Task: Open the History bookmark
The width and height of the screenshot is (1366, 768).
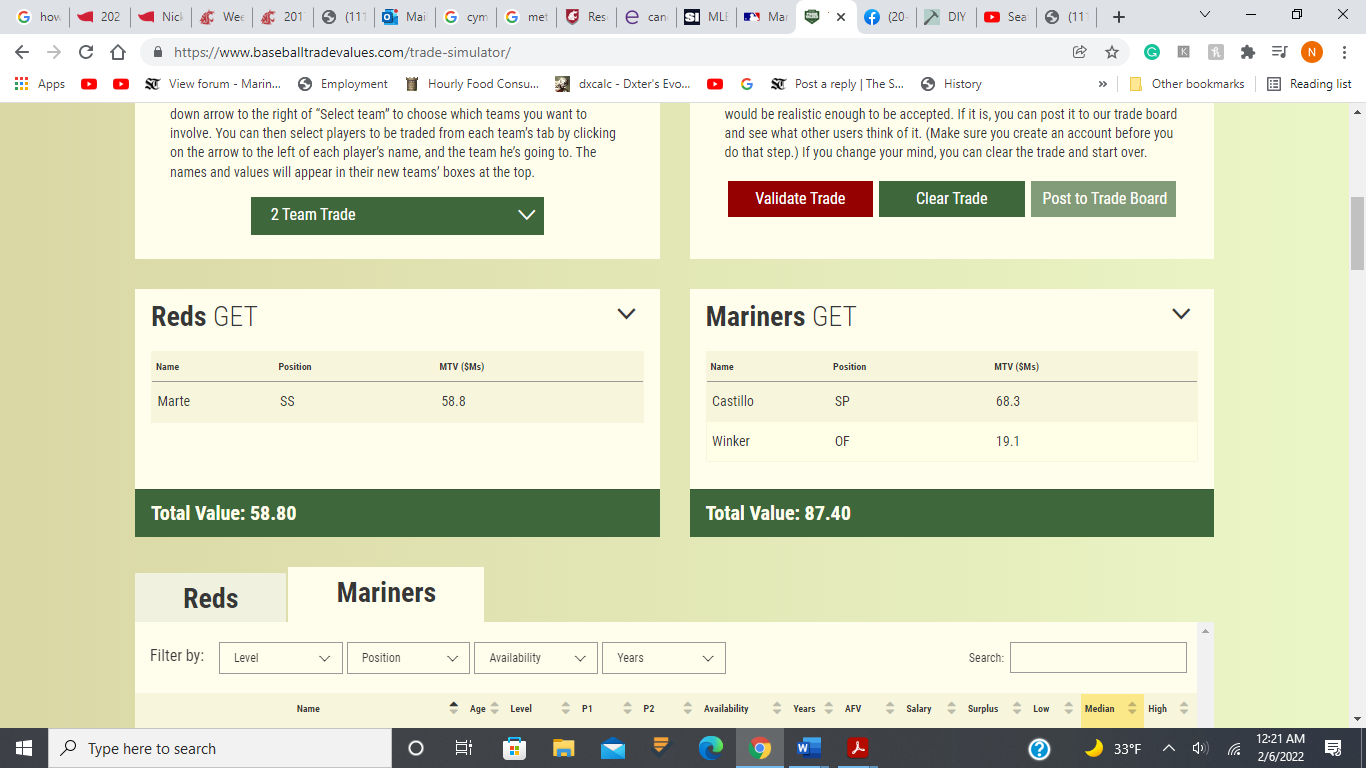Action: (x=951, y=84)
